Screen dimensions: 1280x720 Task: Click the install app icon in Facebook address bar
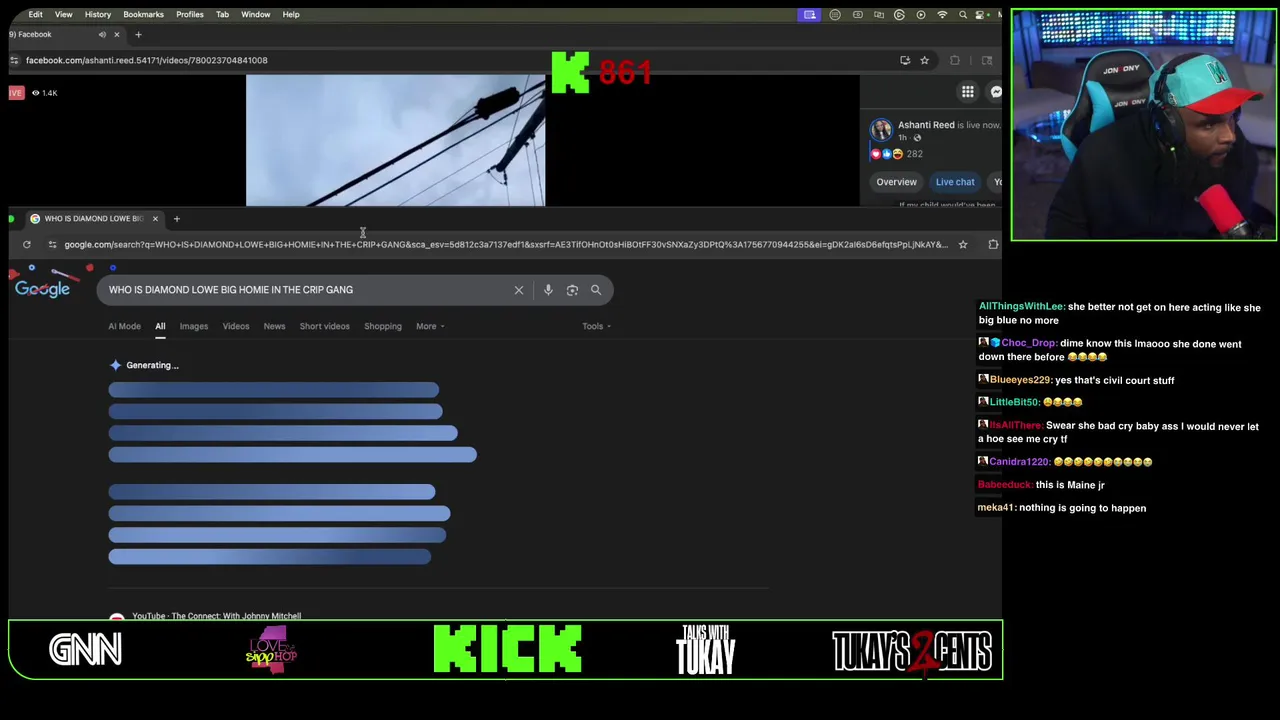(x=905, y=60)
